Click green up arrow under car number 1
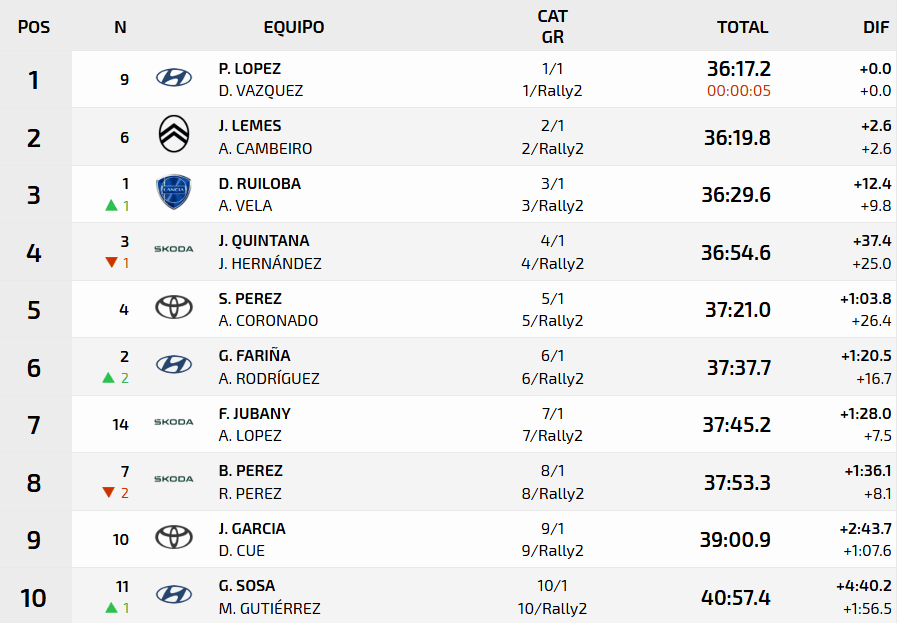Screen dimensions: 899x623 coord(111,205)
